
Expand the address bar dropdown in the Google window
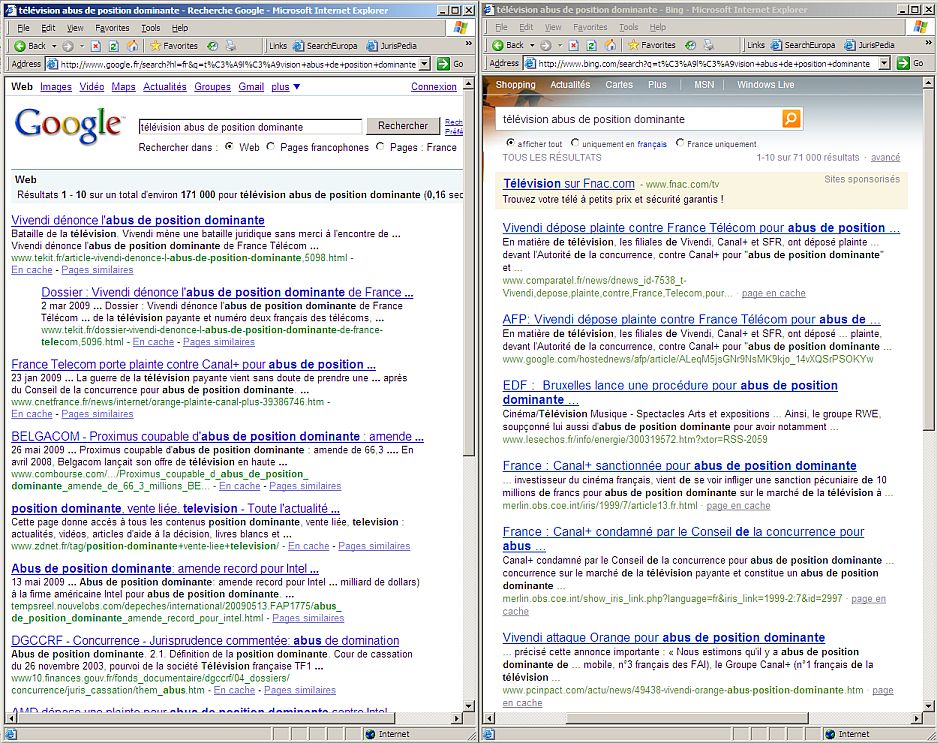[424, 64]
